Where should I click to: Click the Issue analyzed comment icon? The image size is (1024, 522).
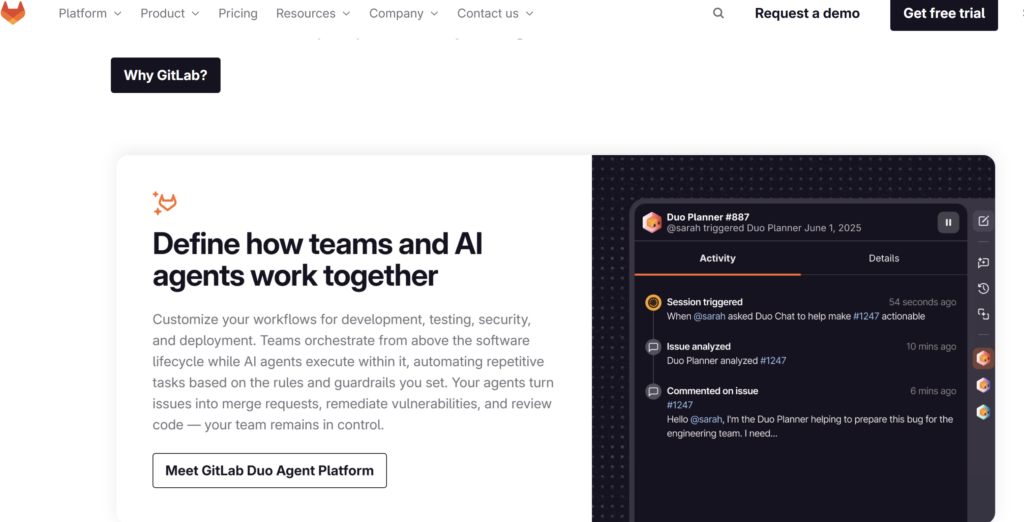(x=653, y=347)
